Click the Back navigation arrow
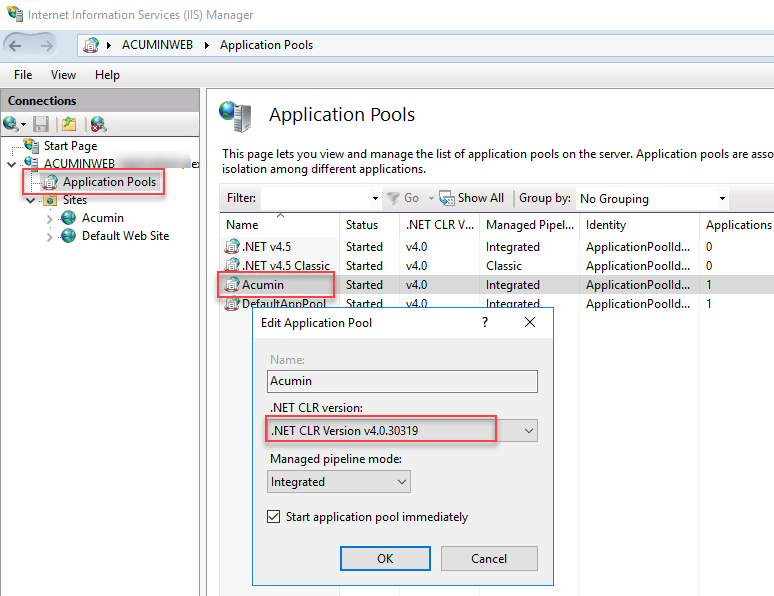This screenshot has width=774, height=596. coord(15,46)
